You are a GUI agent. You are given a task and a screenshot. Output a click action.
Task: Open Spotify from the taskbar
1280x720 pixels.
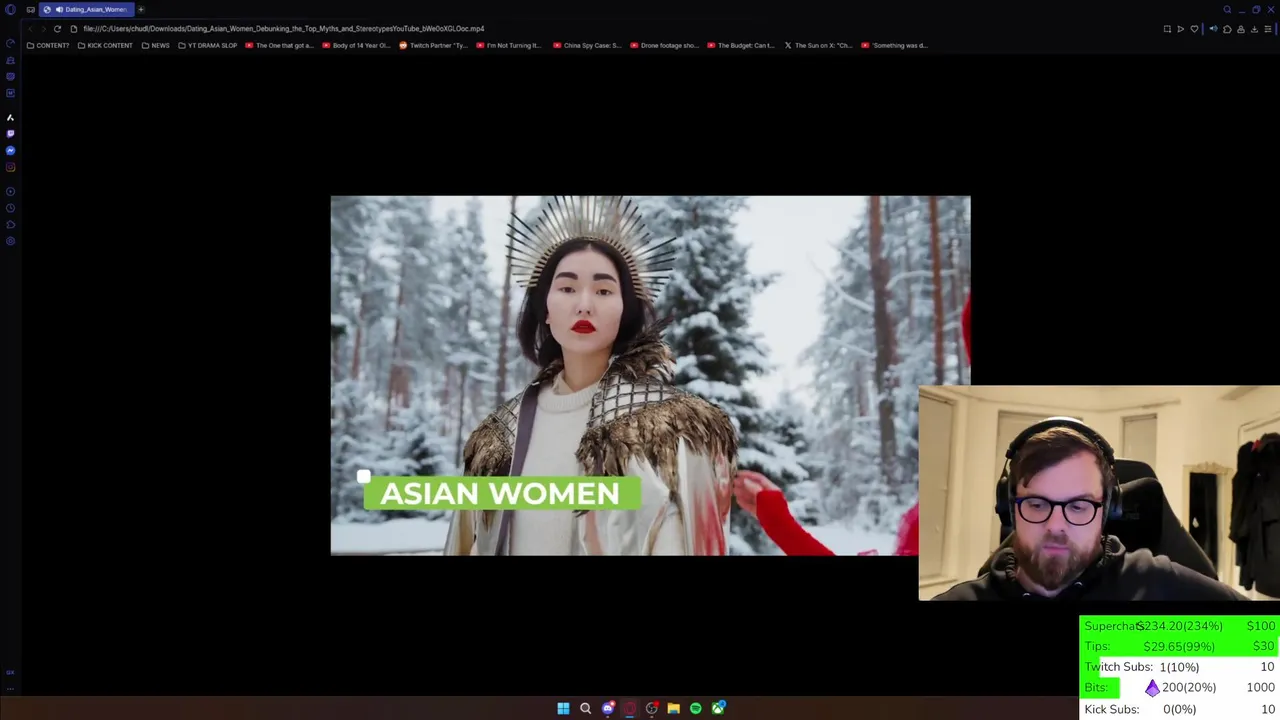pyautogui.click(x=696, y=708)
